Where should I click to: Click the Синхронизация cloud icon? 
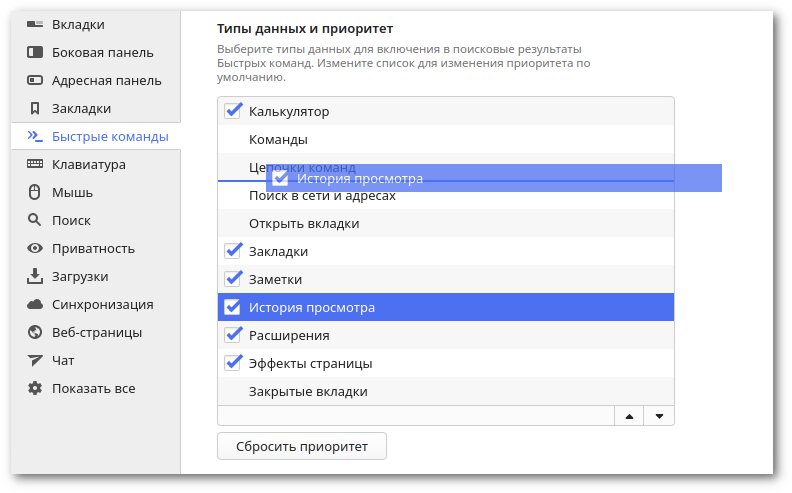tap(35, 304)
